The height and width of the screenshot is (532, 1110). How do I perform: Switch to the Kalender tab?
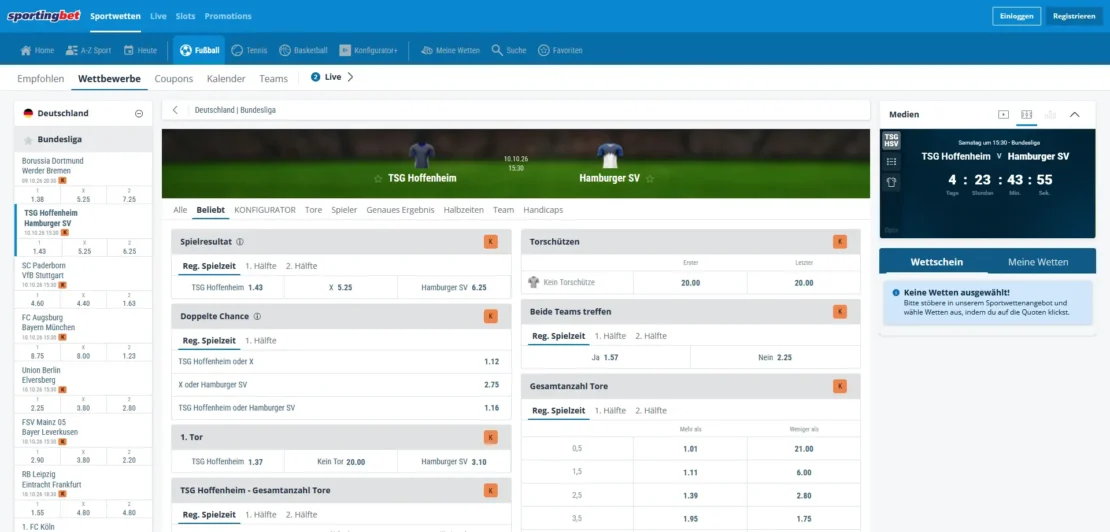(226, 79)
